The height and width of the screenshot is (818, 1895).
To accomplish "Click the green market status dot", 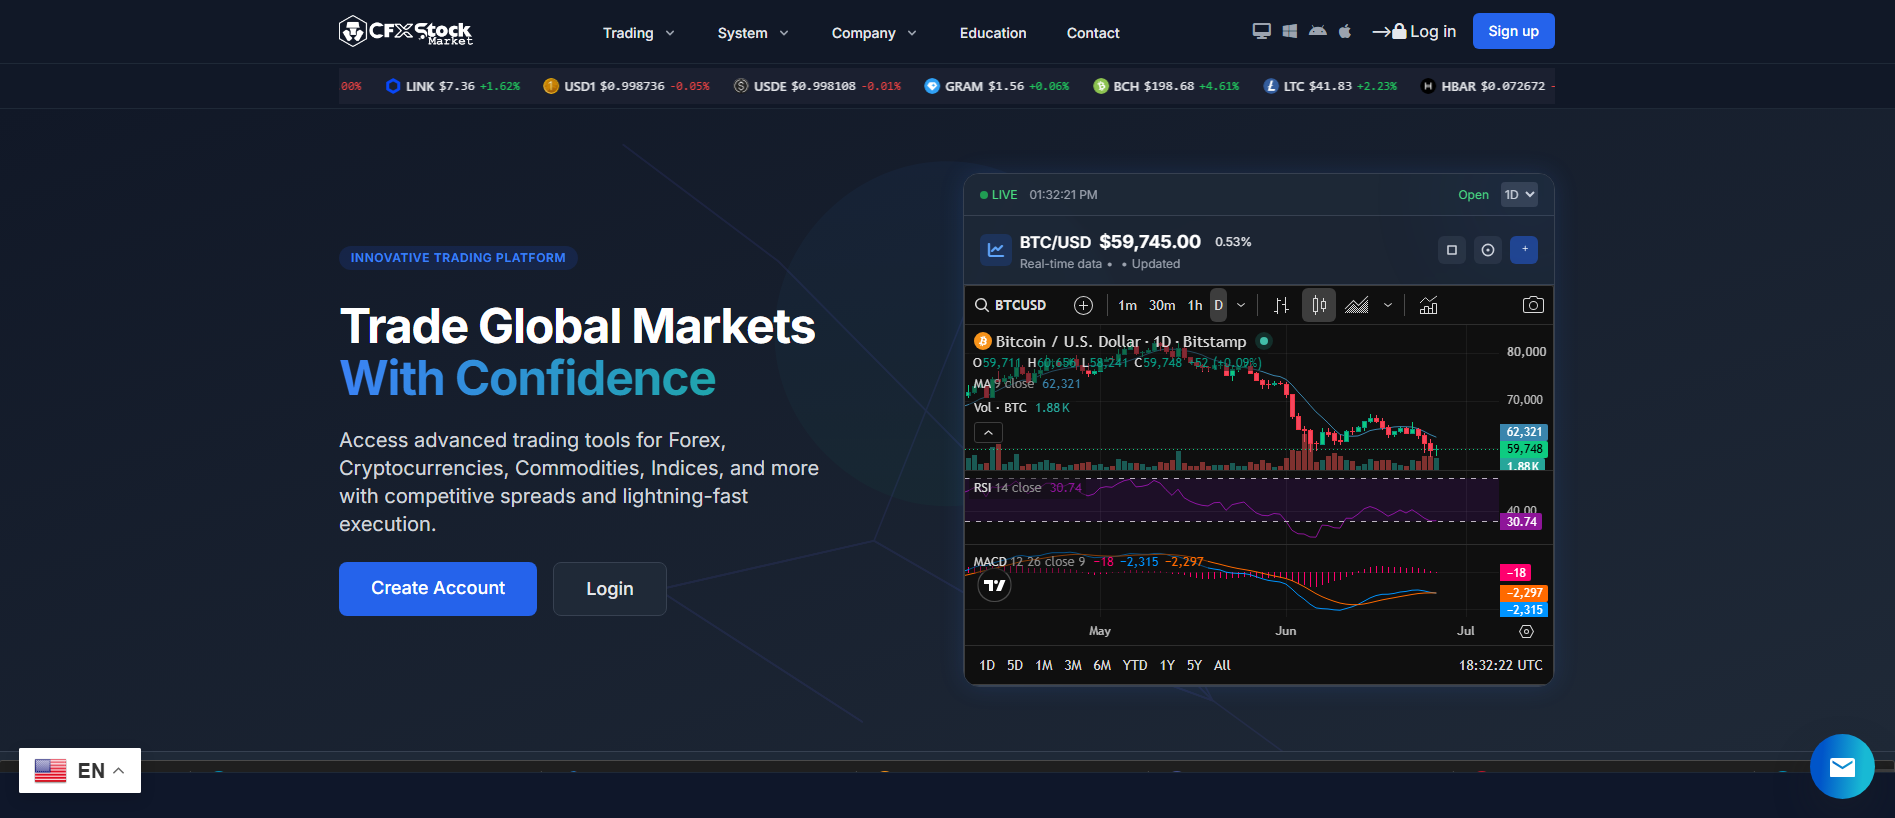I will coord(1264,341).
